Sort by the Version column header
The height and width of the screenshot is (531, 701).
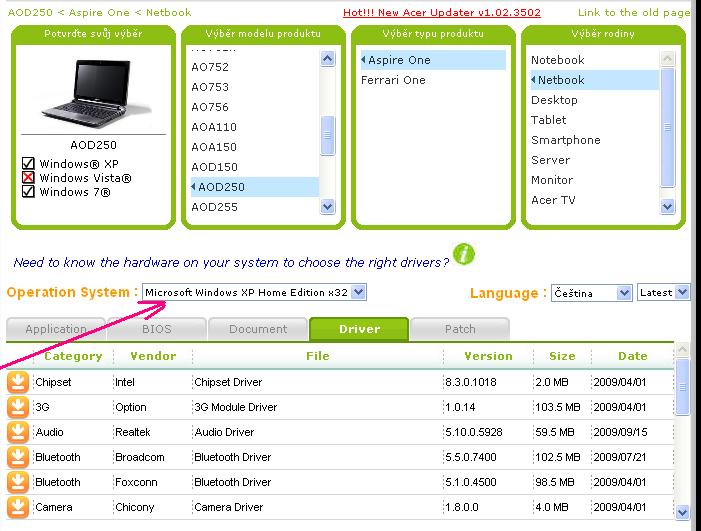(x=488, y=356)
